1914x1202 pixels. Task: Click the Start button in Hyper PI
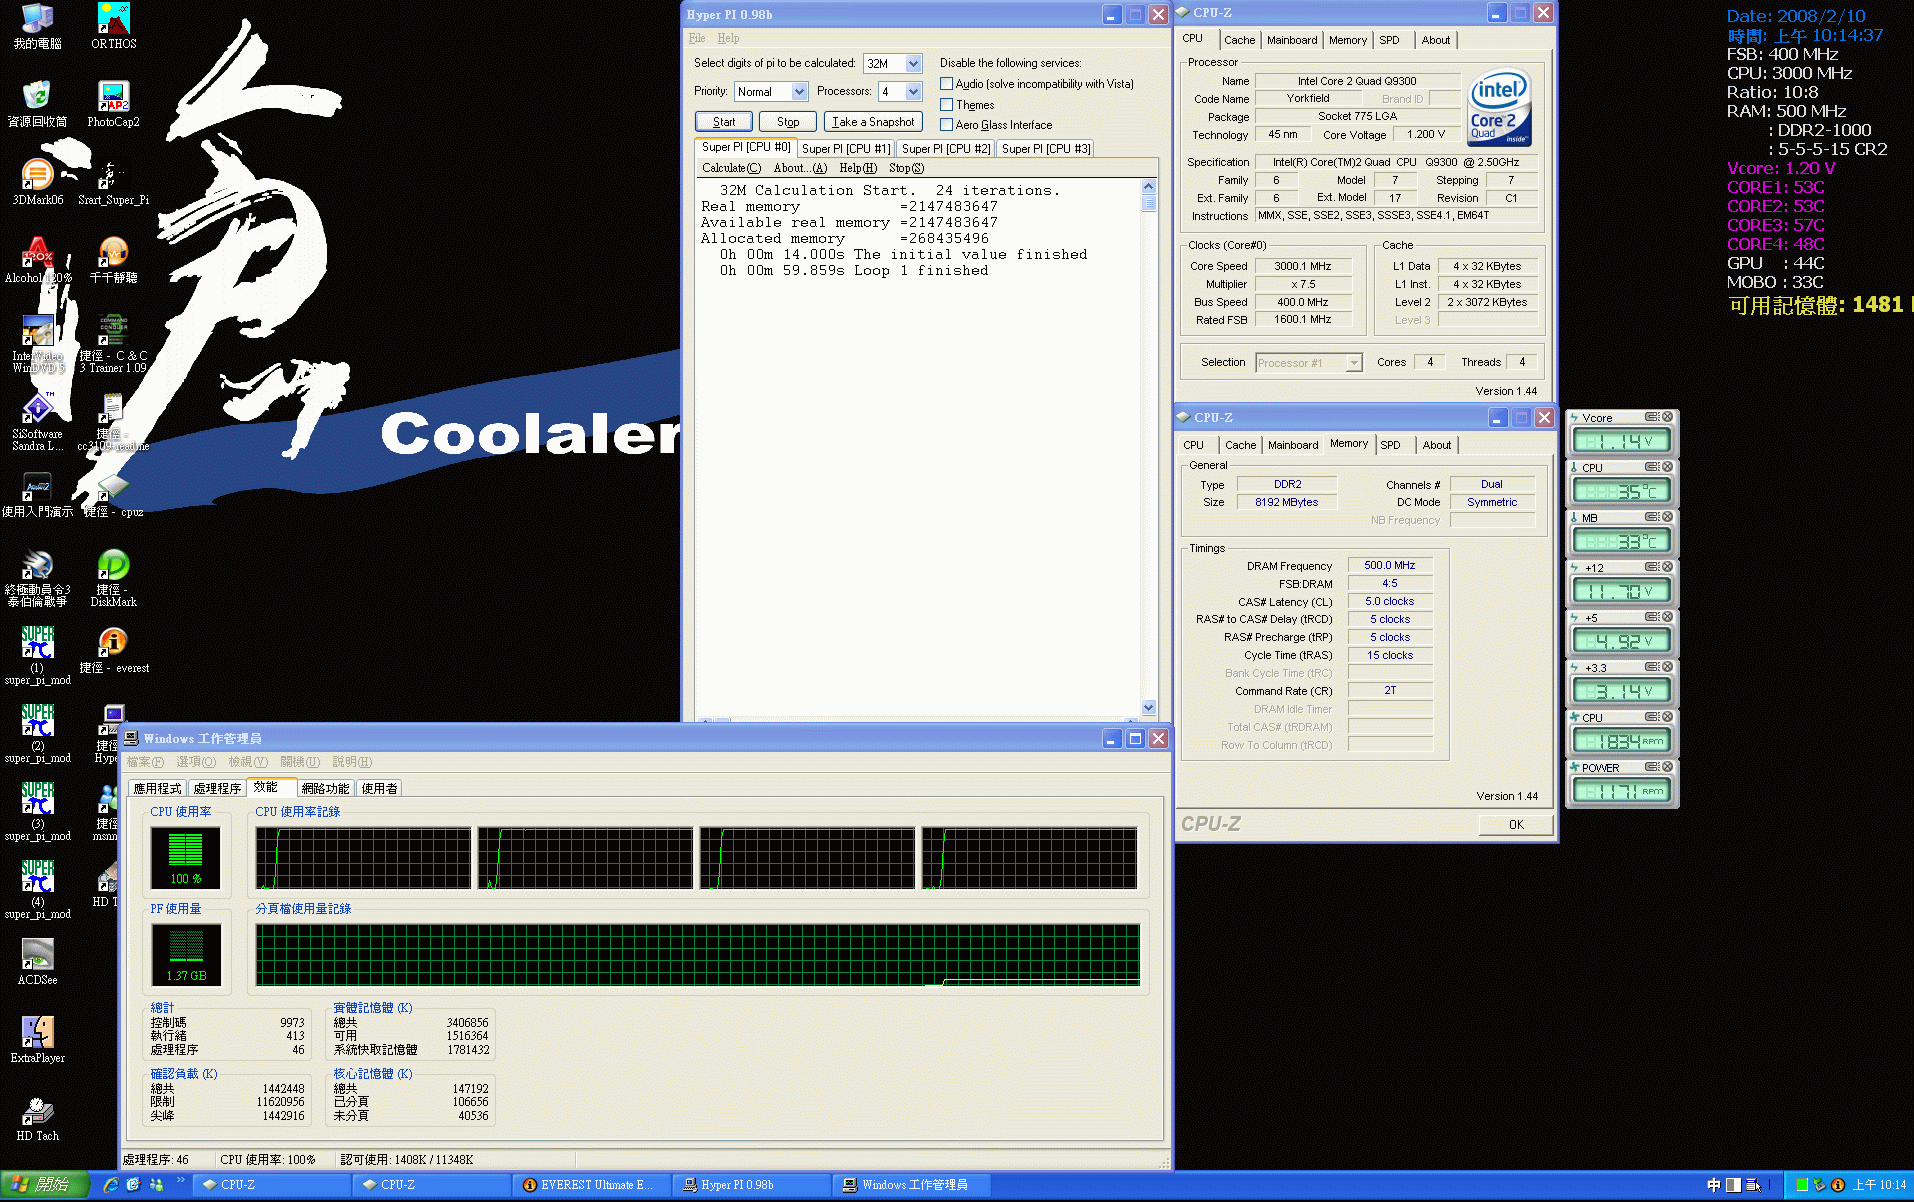coord(724,122)
